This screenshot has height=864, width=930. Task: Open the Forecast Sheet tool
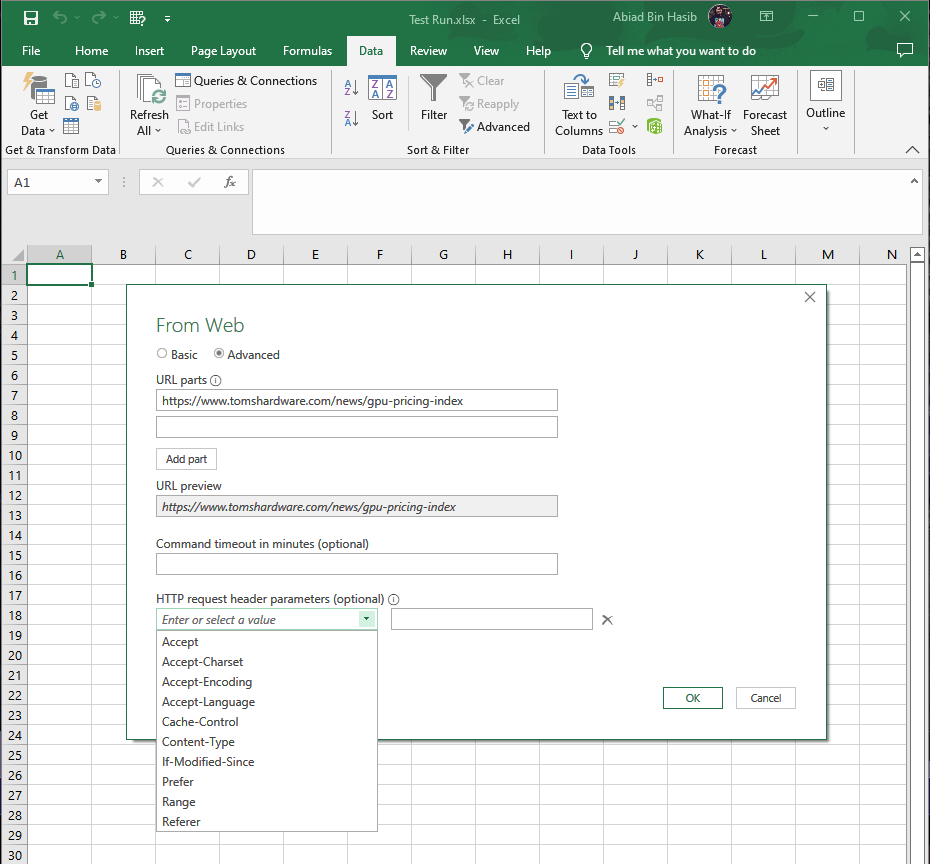pos(765,106)
